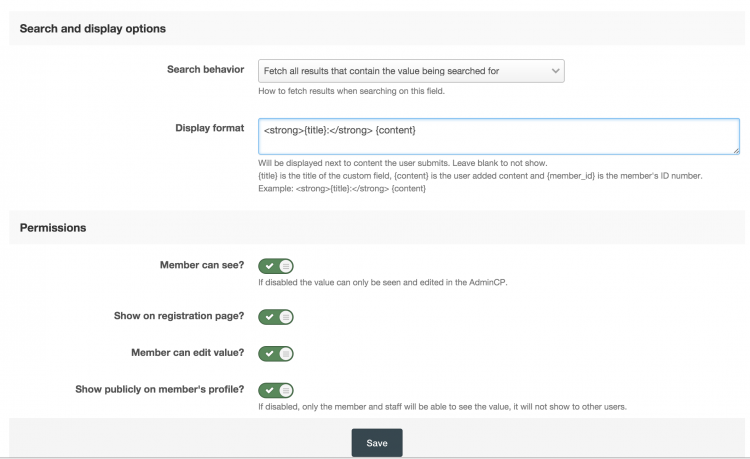Toggle 'Member can edit value?' switch

coord(276,353)
